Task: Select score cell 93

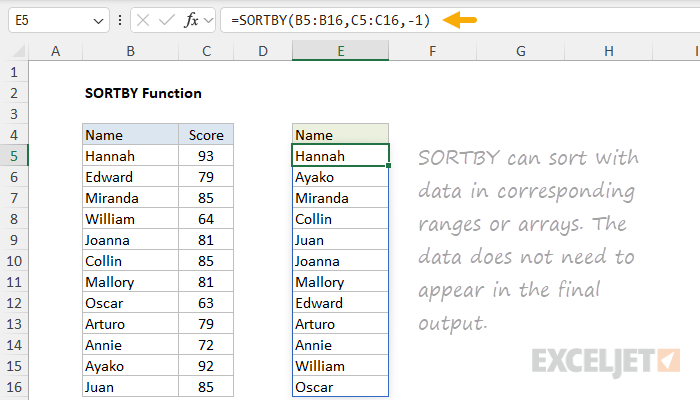Action: (x=206, y=156)
